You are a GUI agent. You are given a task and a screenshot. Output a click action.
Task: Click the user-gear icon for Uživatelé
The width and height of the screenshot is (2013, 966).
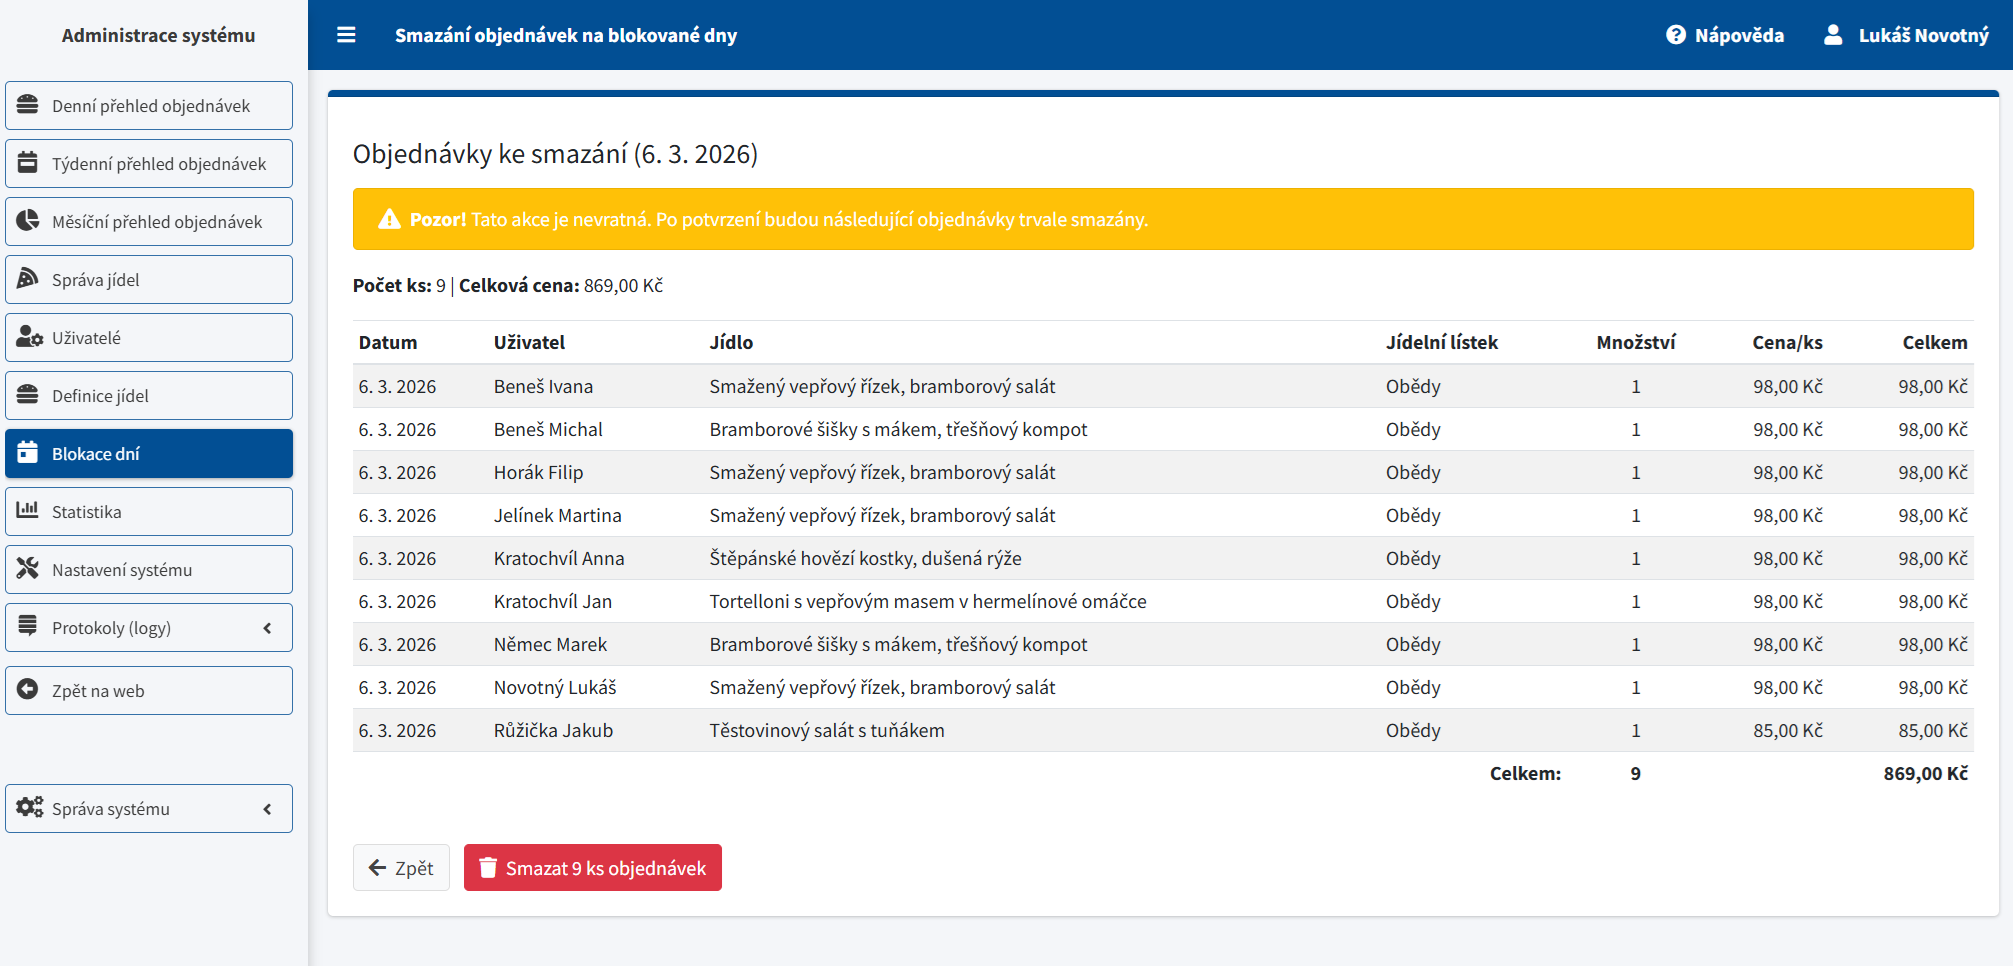point(29,337)
